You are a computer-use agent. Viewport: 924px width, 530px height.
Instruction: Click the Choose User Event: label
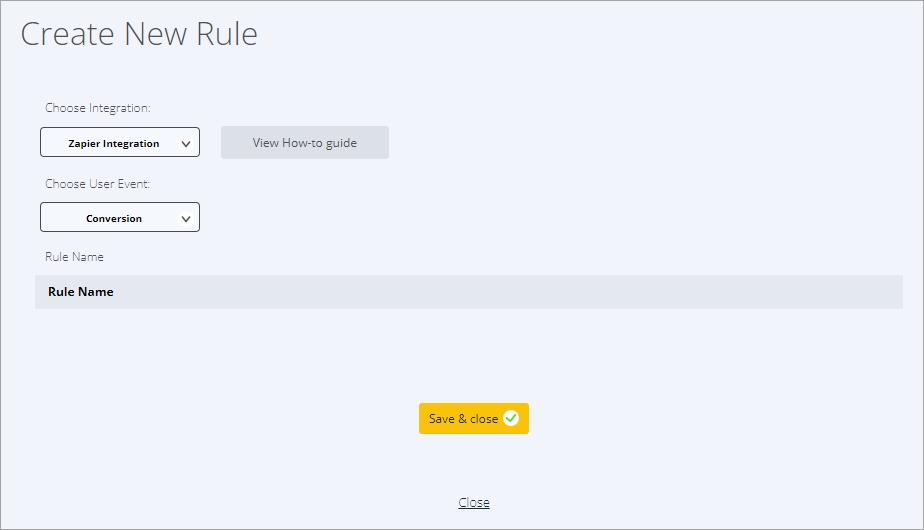point(98,184)
